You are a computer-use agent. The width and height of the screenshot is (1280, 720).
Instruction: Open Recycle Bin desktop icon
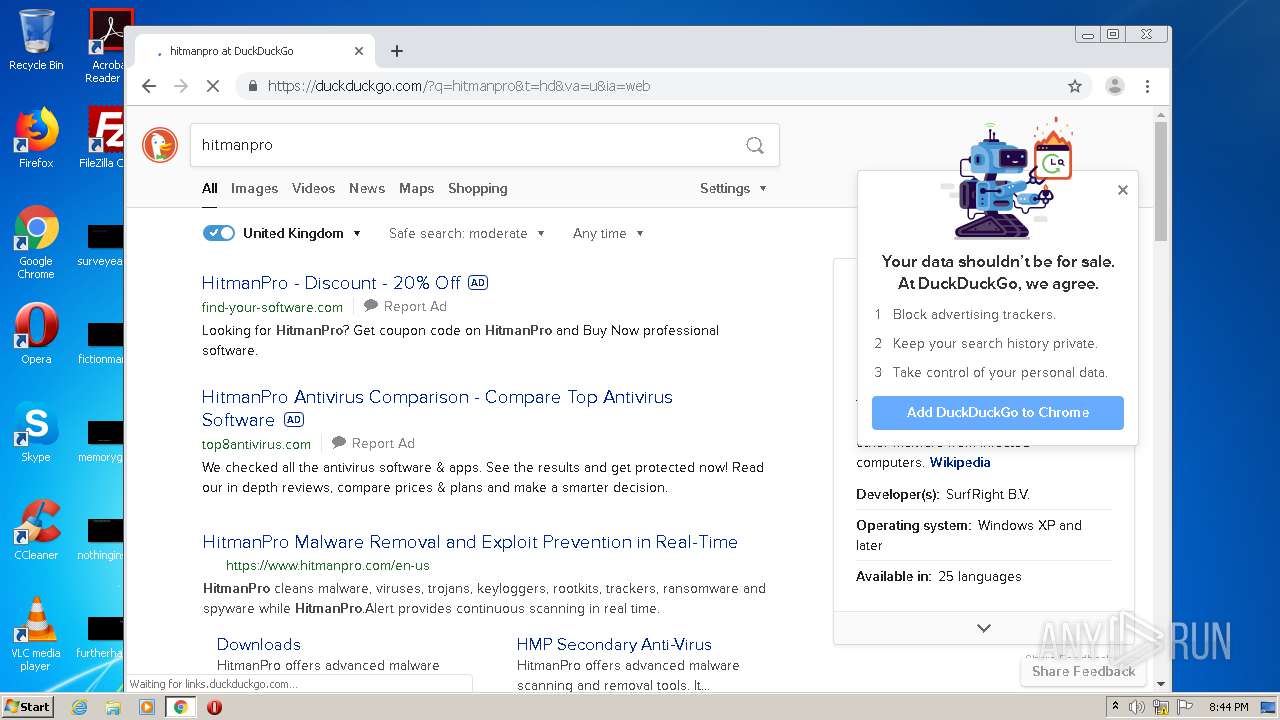[36, 40]
